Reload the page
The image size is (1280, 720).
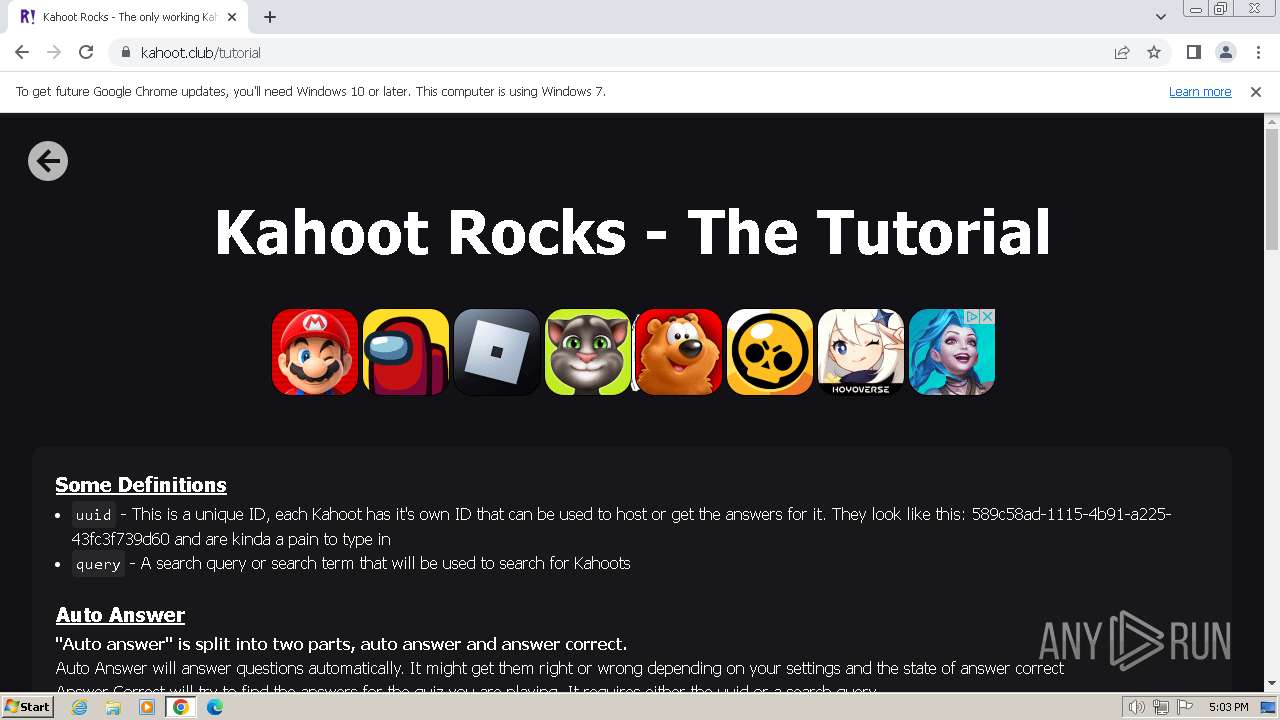[x=86, y=52]
